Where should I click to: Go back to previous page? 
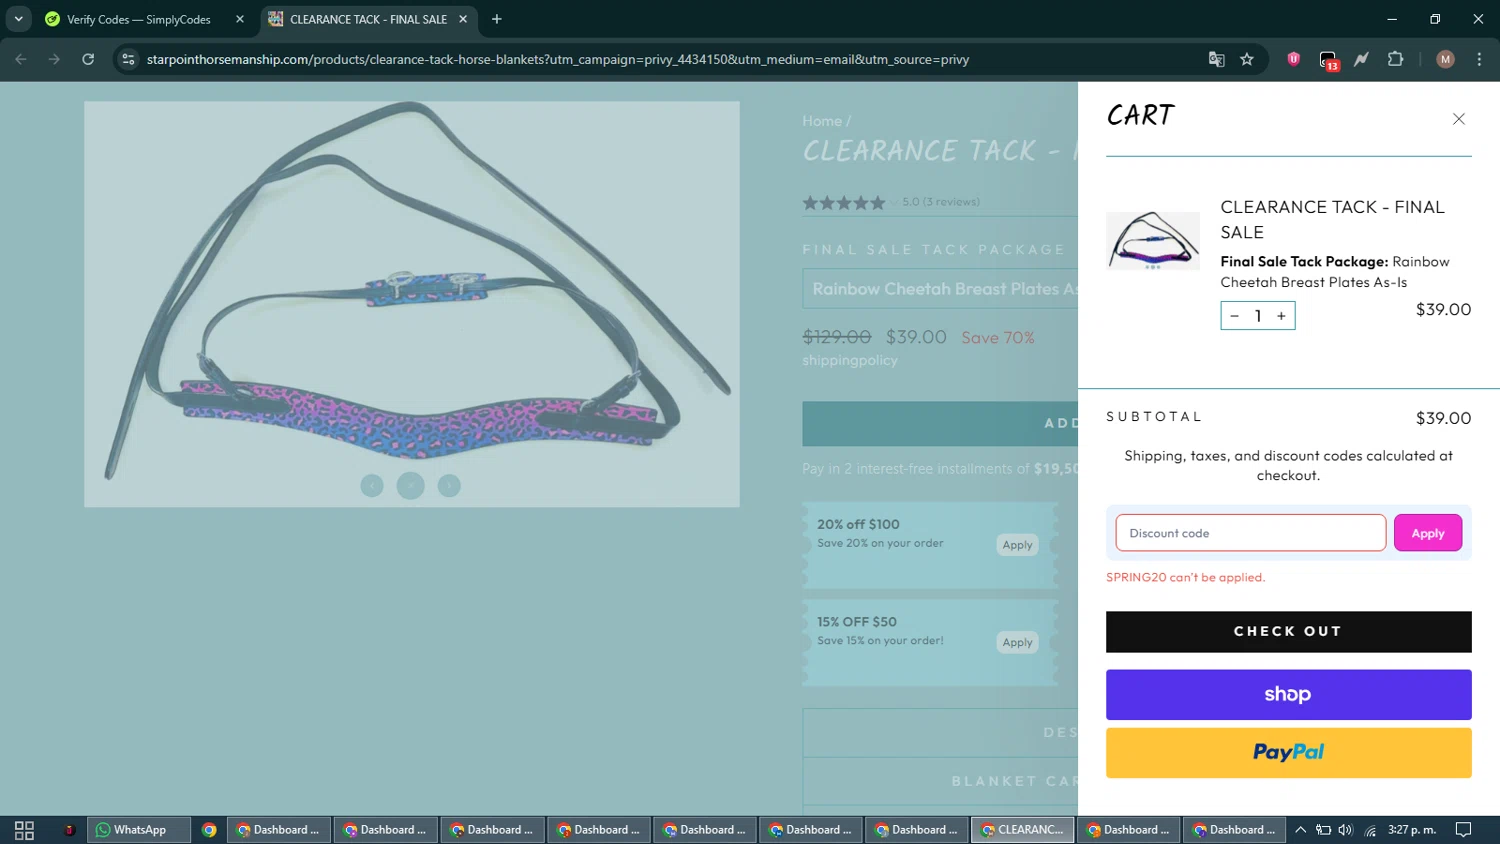pos(21,59)
